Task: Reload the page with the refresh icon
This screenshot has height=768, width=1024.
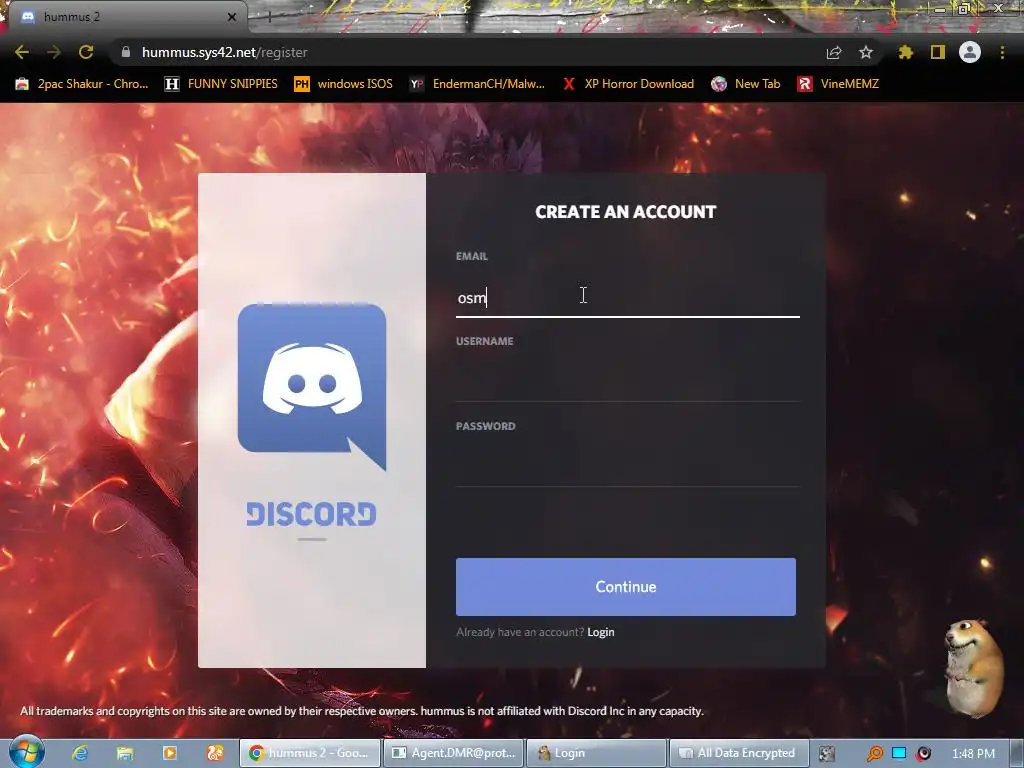Action: click(86, 52)
